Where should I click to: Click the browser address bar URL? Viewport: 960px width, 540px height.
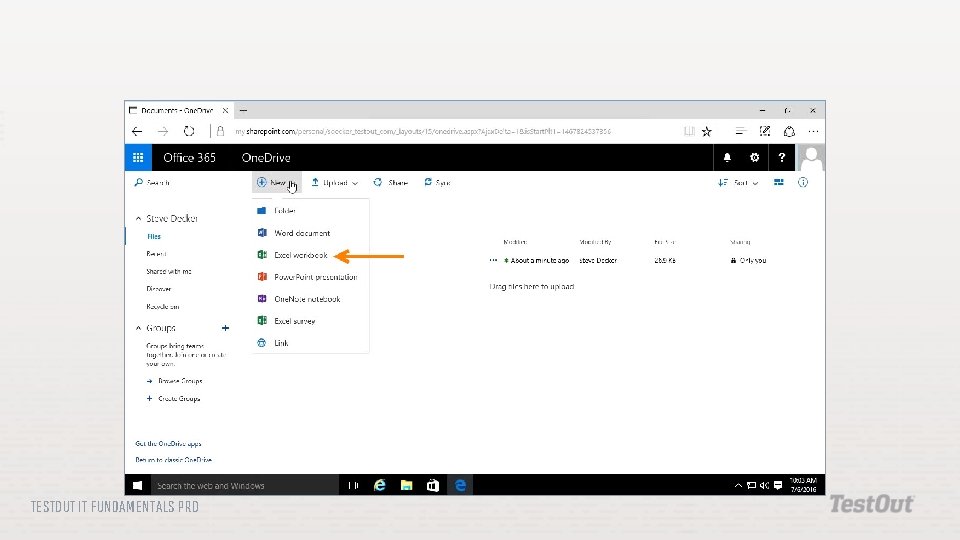coord(423,132)
